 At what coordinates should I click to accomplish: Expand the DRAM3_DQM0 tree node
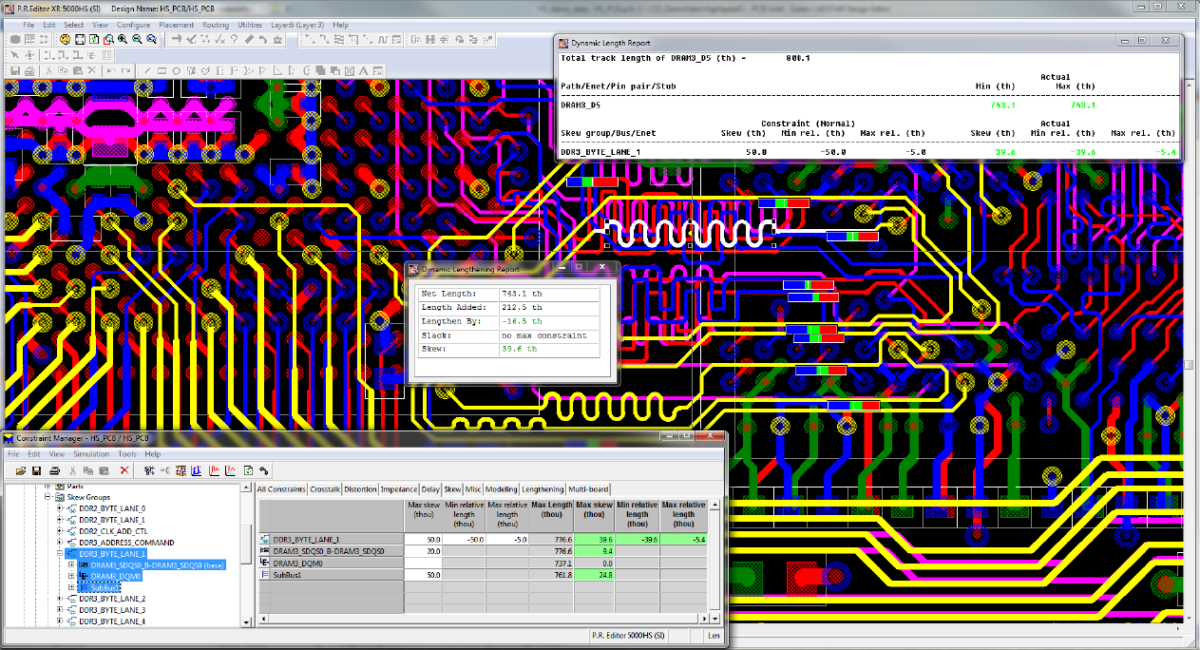pos(71,576)
